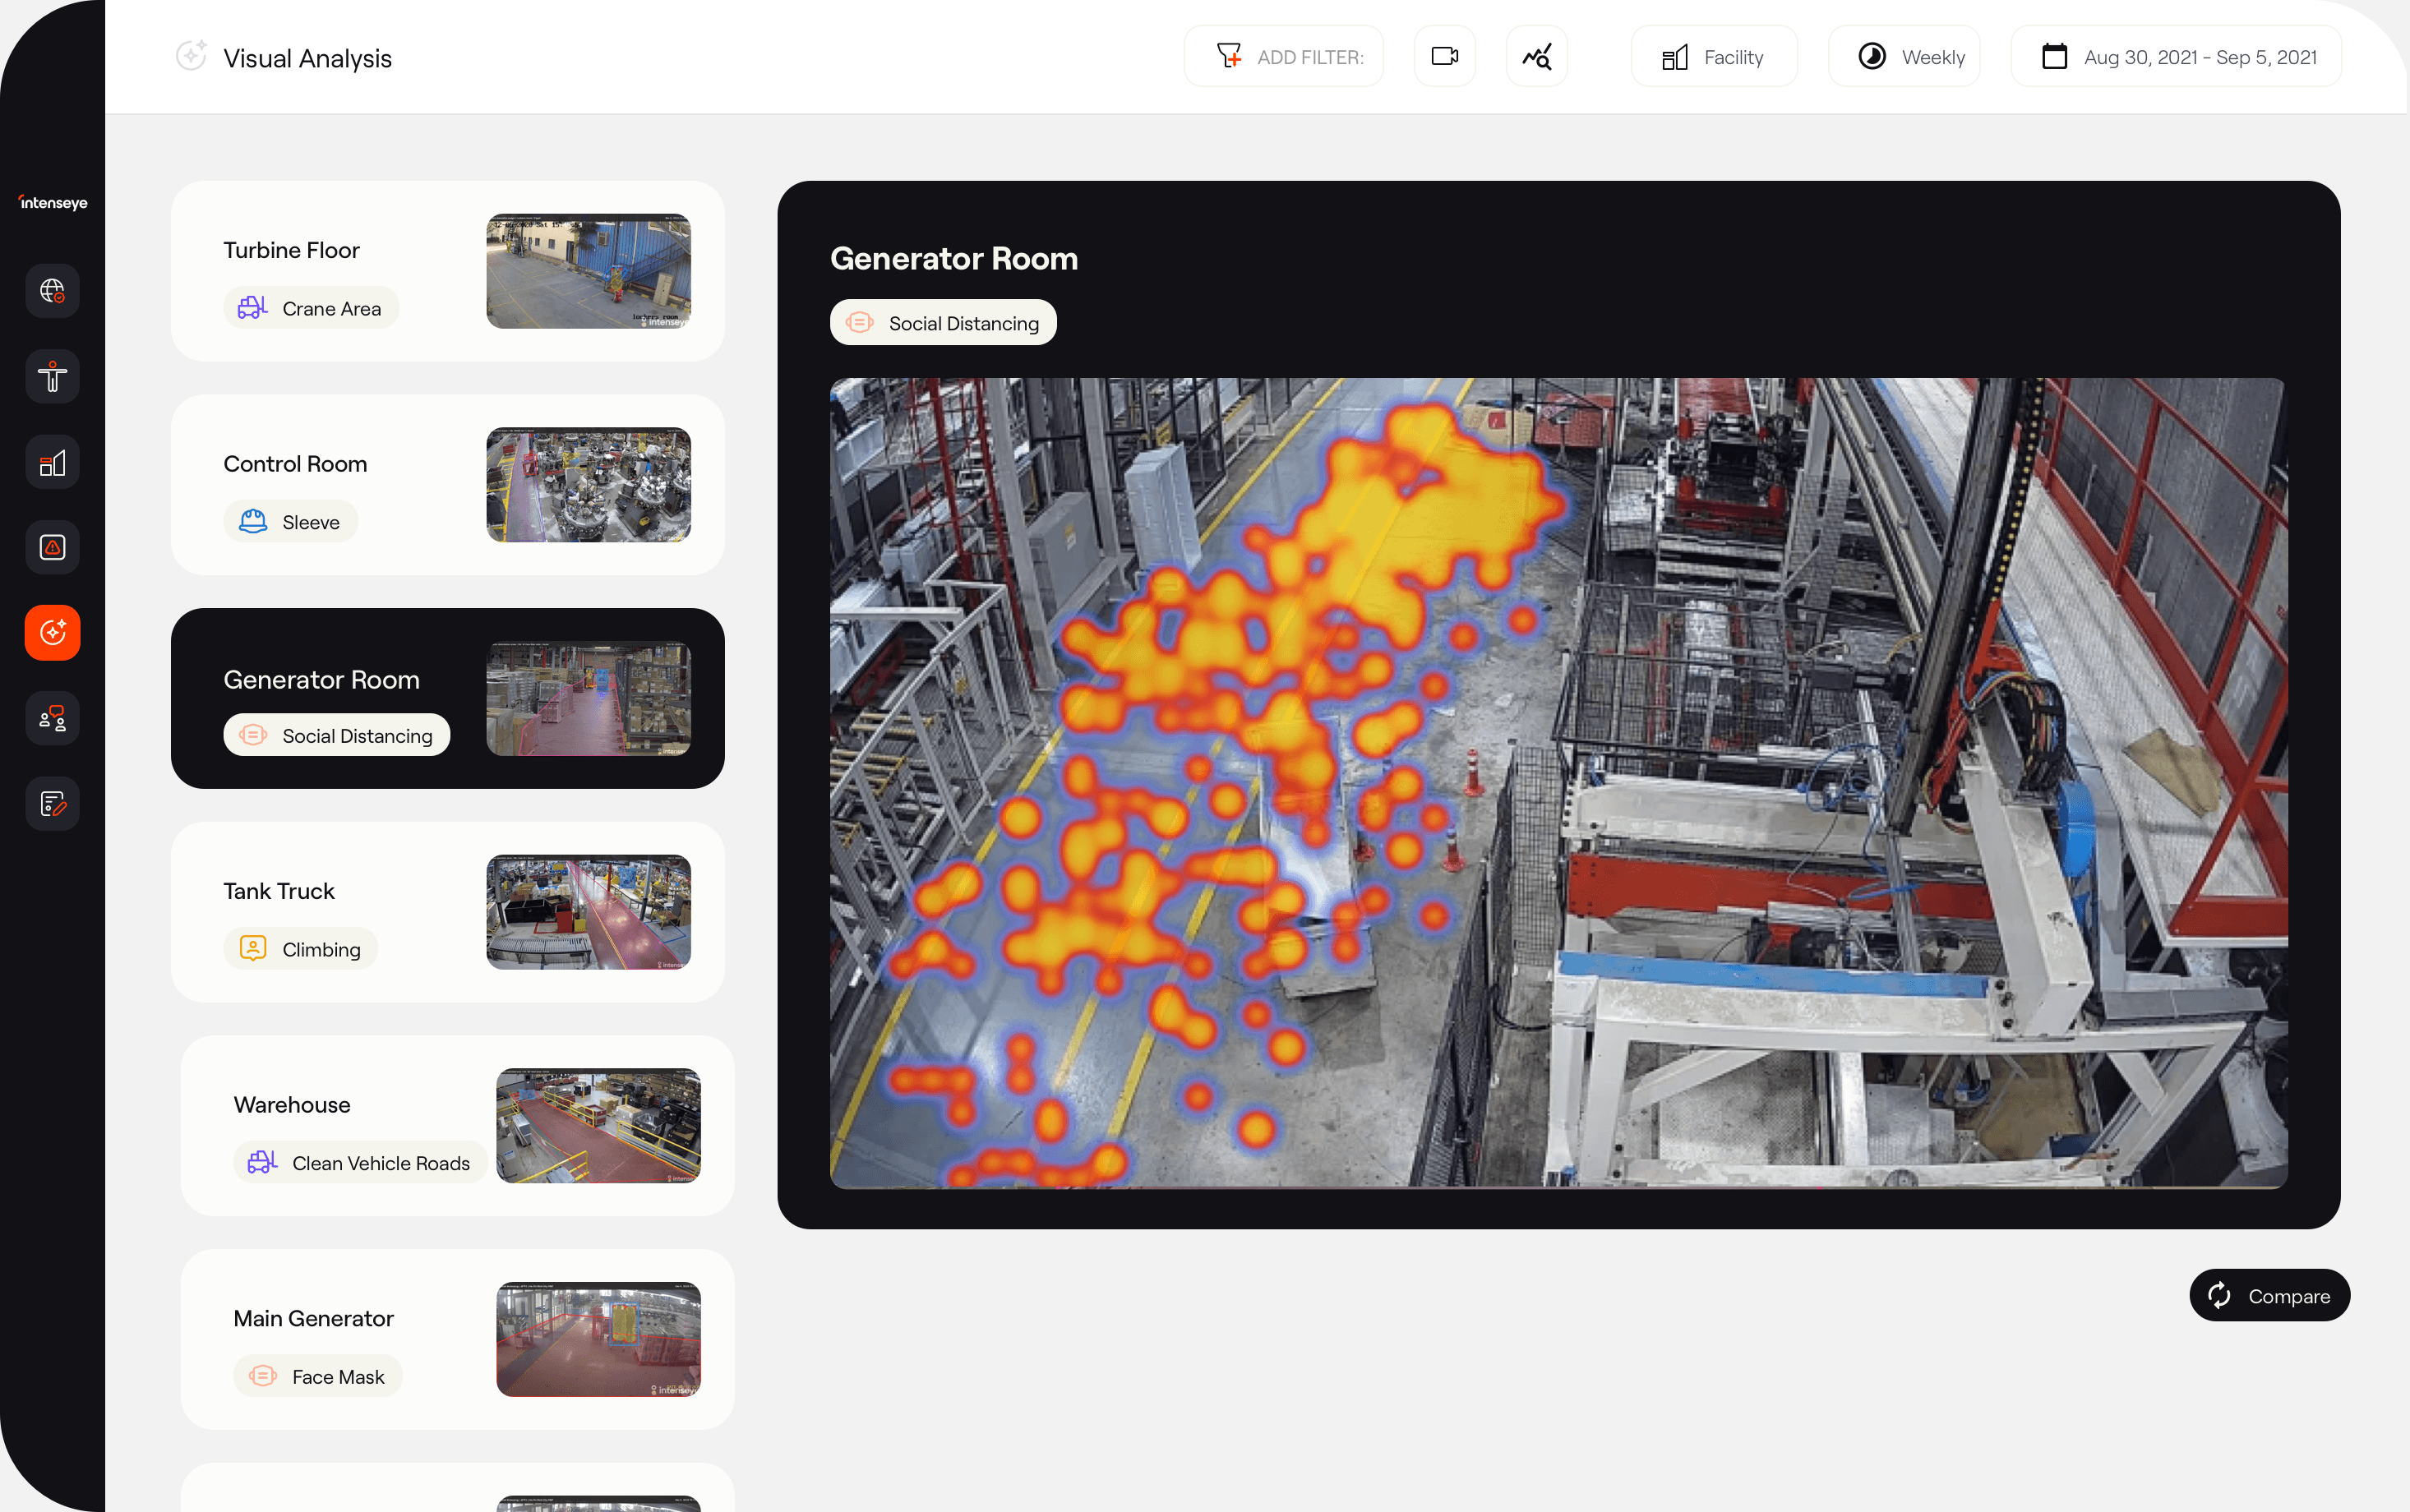Viewport: 2410px width, 1512px height.
Task: Click the chart search analytics icon
Action: (x=1536, y=57)
